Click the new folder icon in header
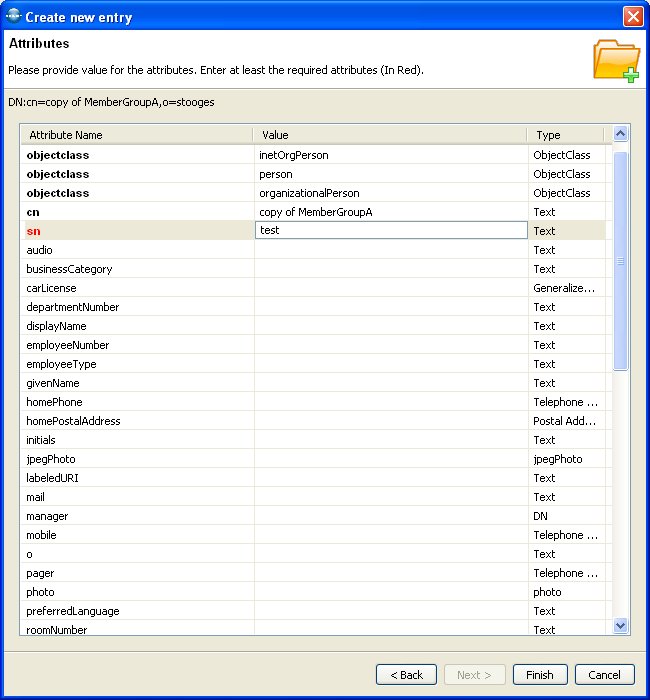The width and height of the screenshot is (650, 700). [616, 60]
